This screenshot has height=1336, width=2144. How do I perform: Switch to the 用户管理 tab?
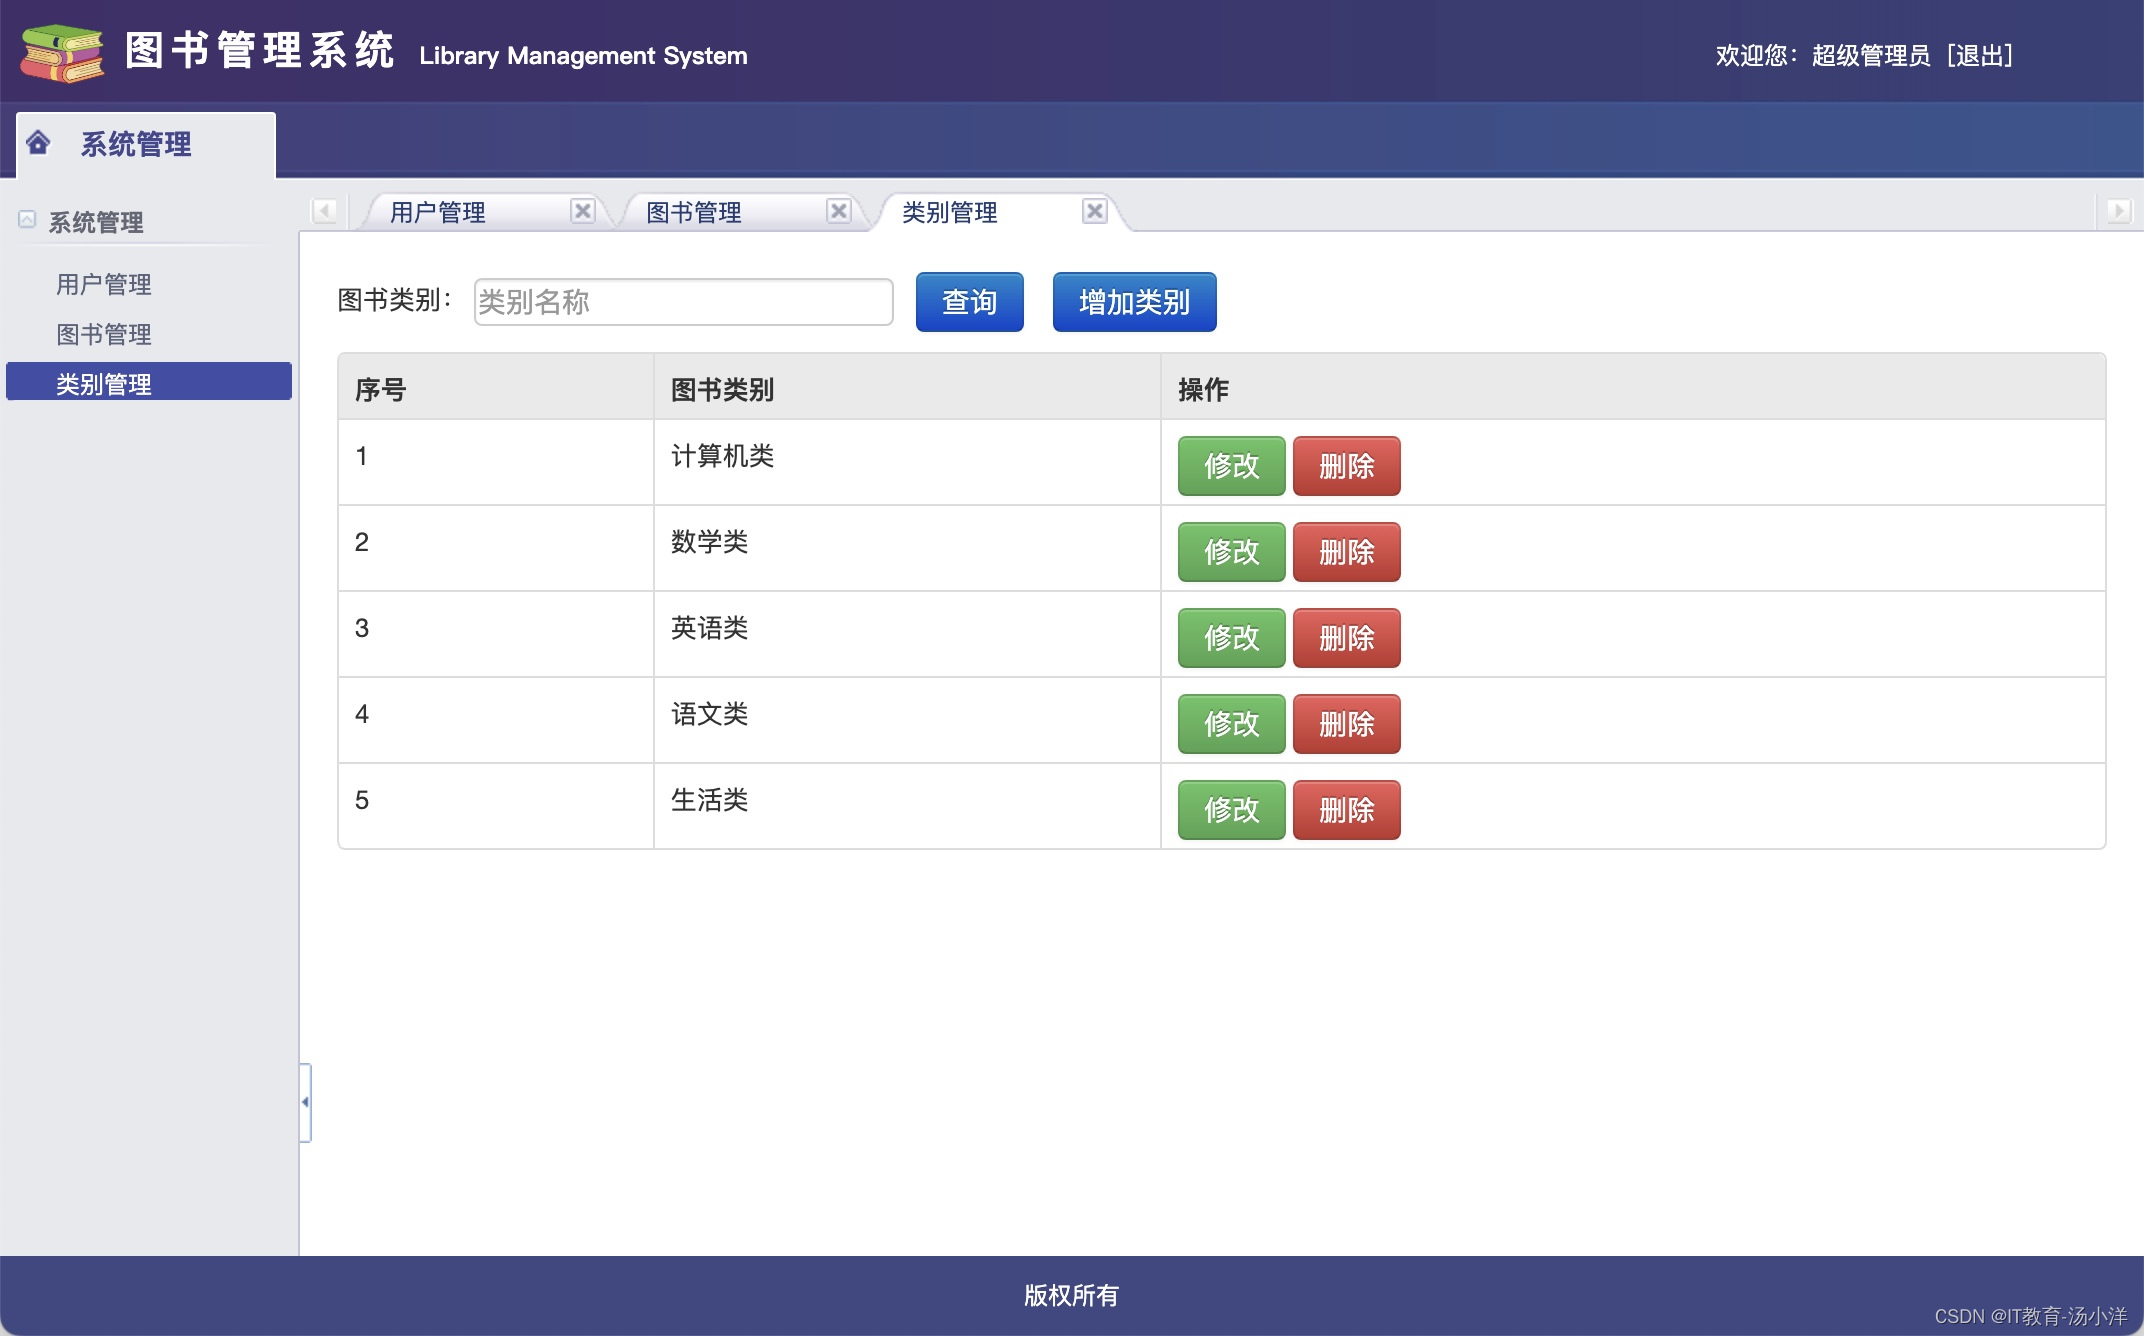click(438, 212)
